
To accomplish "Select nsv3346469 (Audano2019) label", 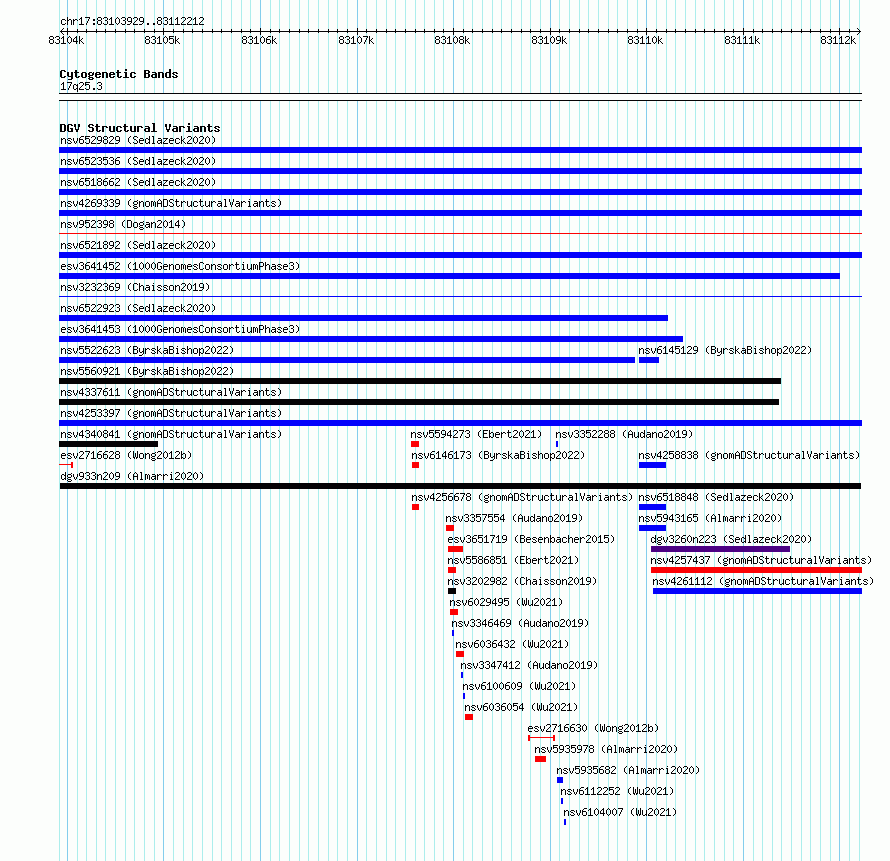I will click(x=520, y=623).
